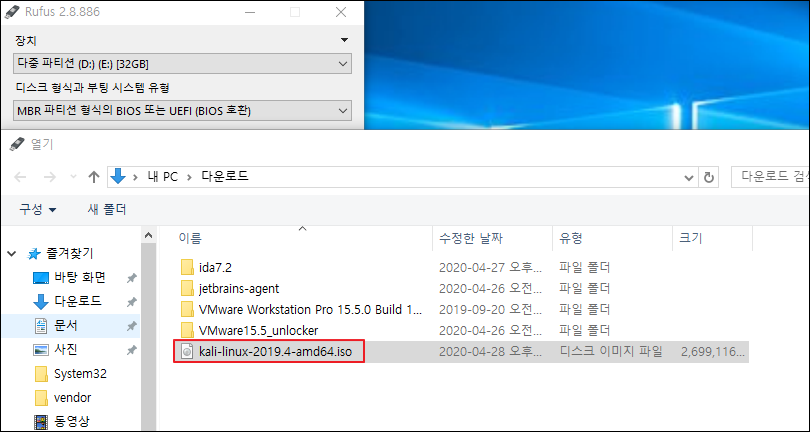This screenshot has height=432, width=810.
Task: Go back with the left arrow button
Action: [20, 177]
